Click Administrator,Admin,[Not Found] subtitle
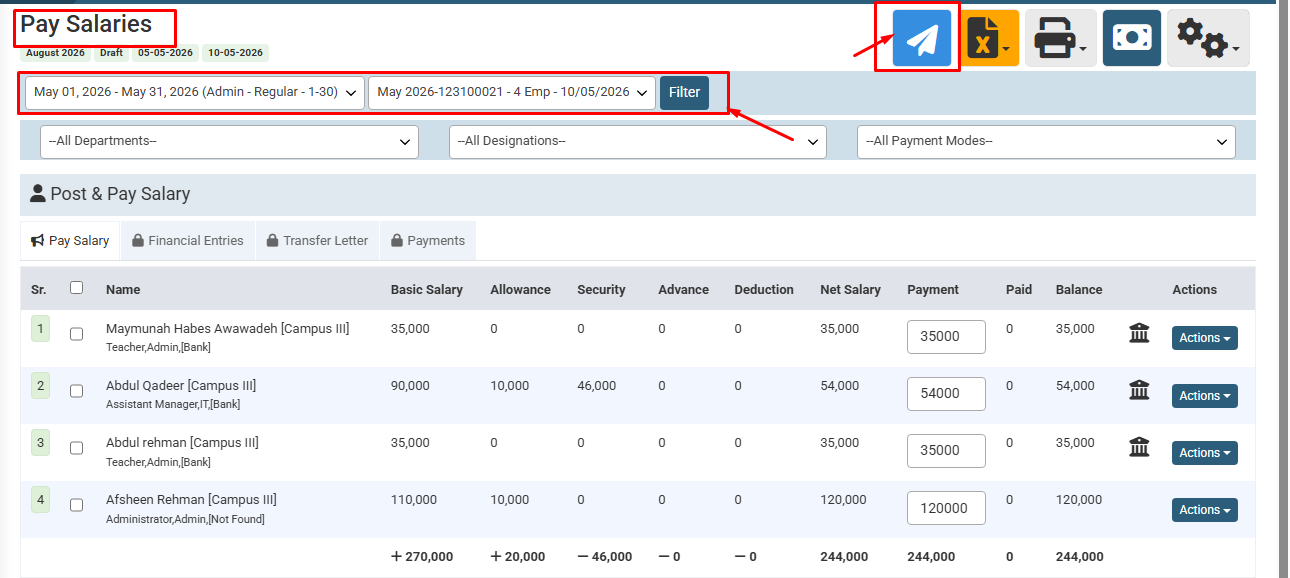This screenshot has width=1290, height=578. coord(185,520)
